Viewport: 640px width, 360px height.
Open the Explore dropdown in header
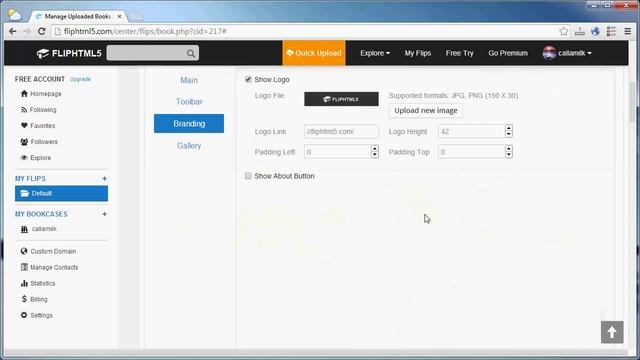pos(375,53)
